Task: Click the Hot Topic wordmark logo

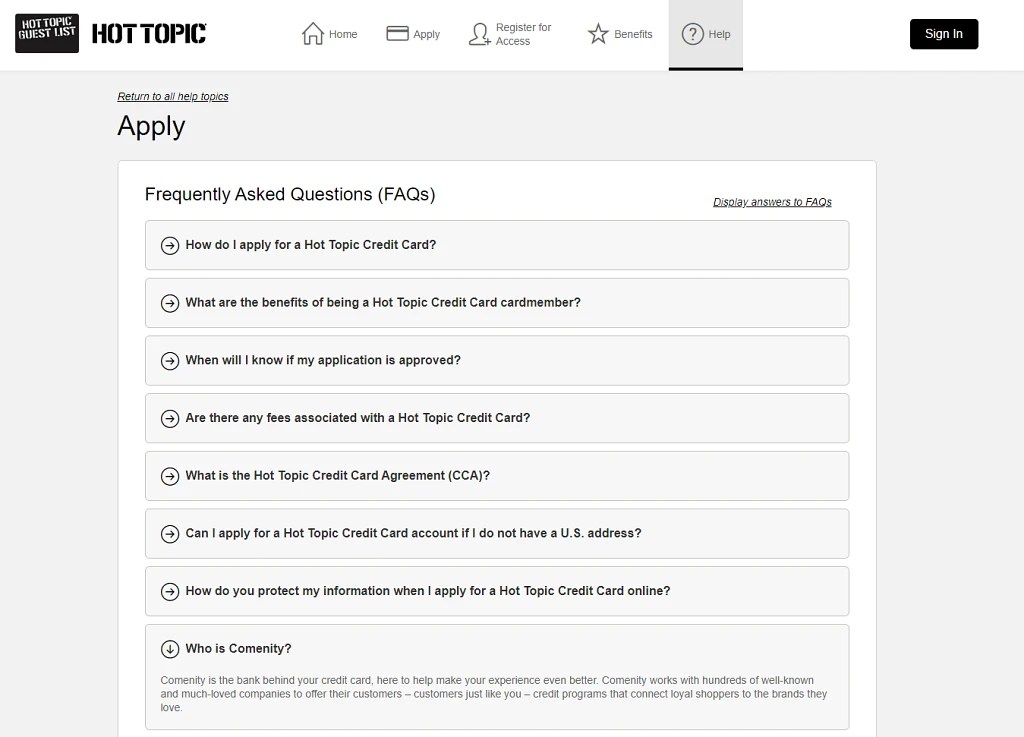Action: point(149,33)
